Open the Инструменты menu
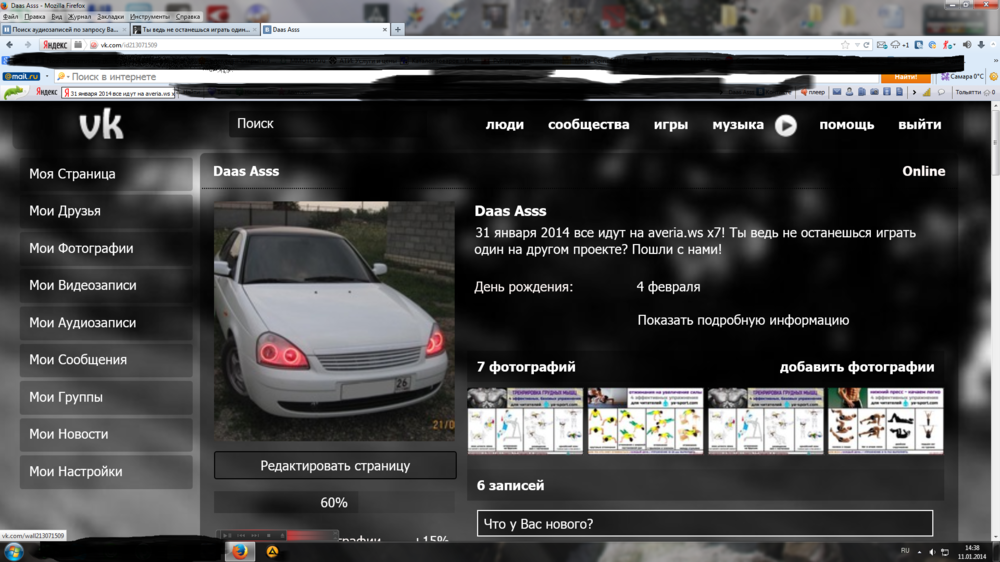1000x562 pixels. 149,17
